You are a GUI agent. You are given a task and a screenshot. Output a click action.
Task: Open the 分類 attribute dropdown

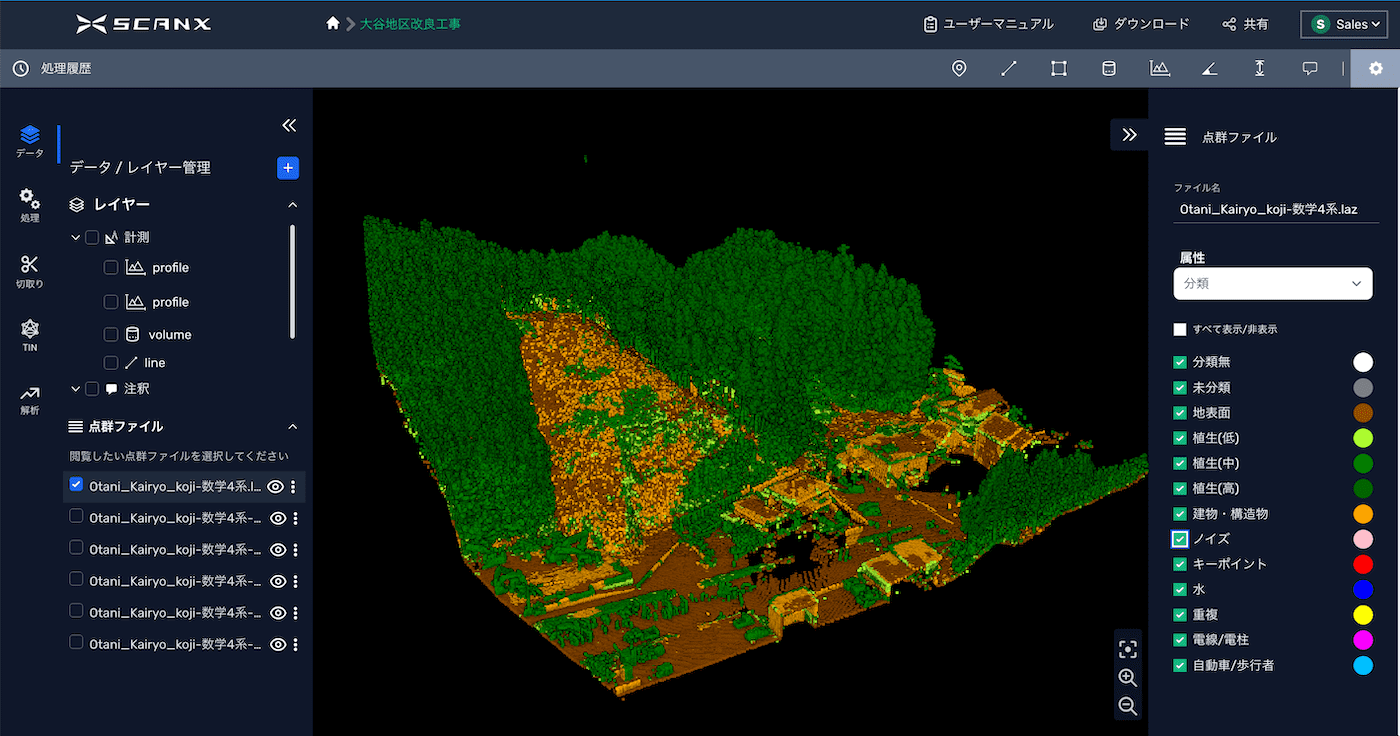click(x=1272, y=283)
